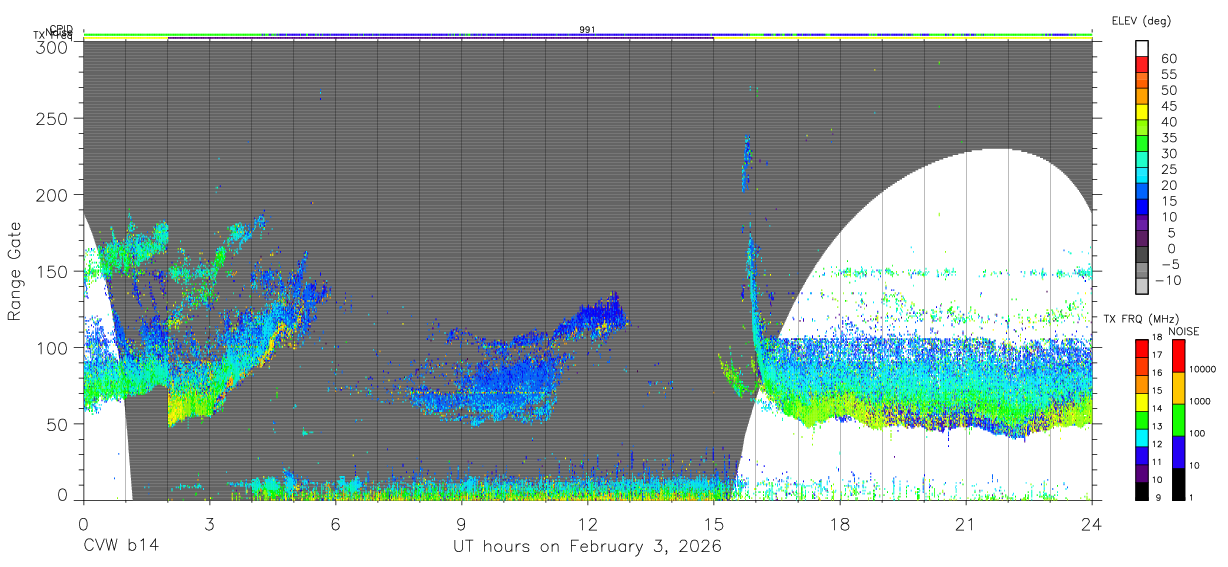The height and width of the screenshot is (567, 1228).
Task: Click the y-axis tick label 300
Action: click(54, 47)
